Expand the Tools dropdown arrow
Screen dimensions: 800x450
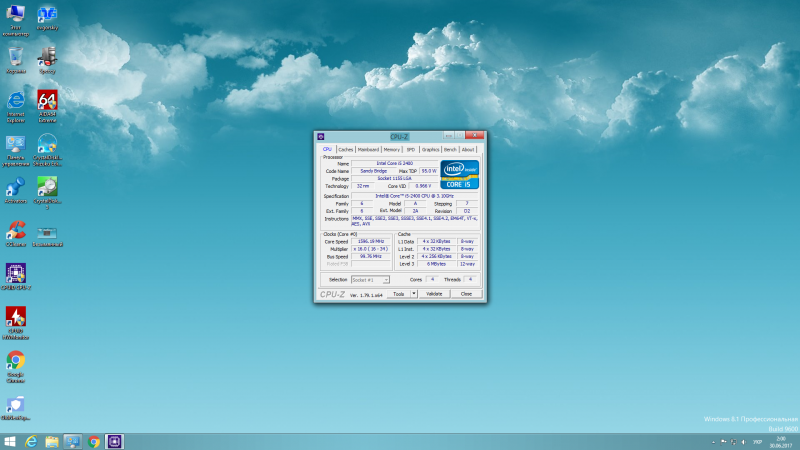[414, 294]
